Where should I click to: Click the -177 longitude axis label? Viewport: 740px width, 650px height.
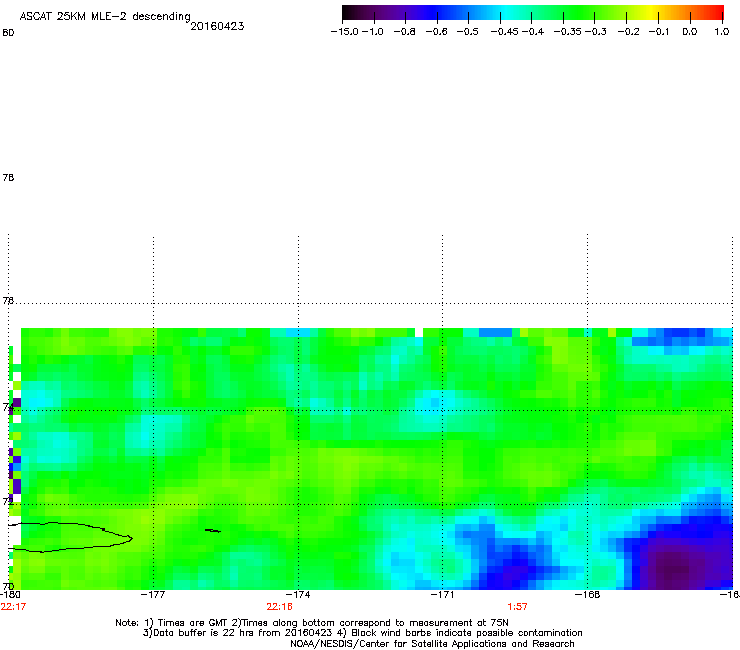153,595
